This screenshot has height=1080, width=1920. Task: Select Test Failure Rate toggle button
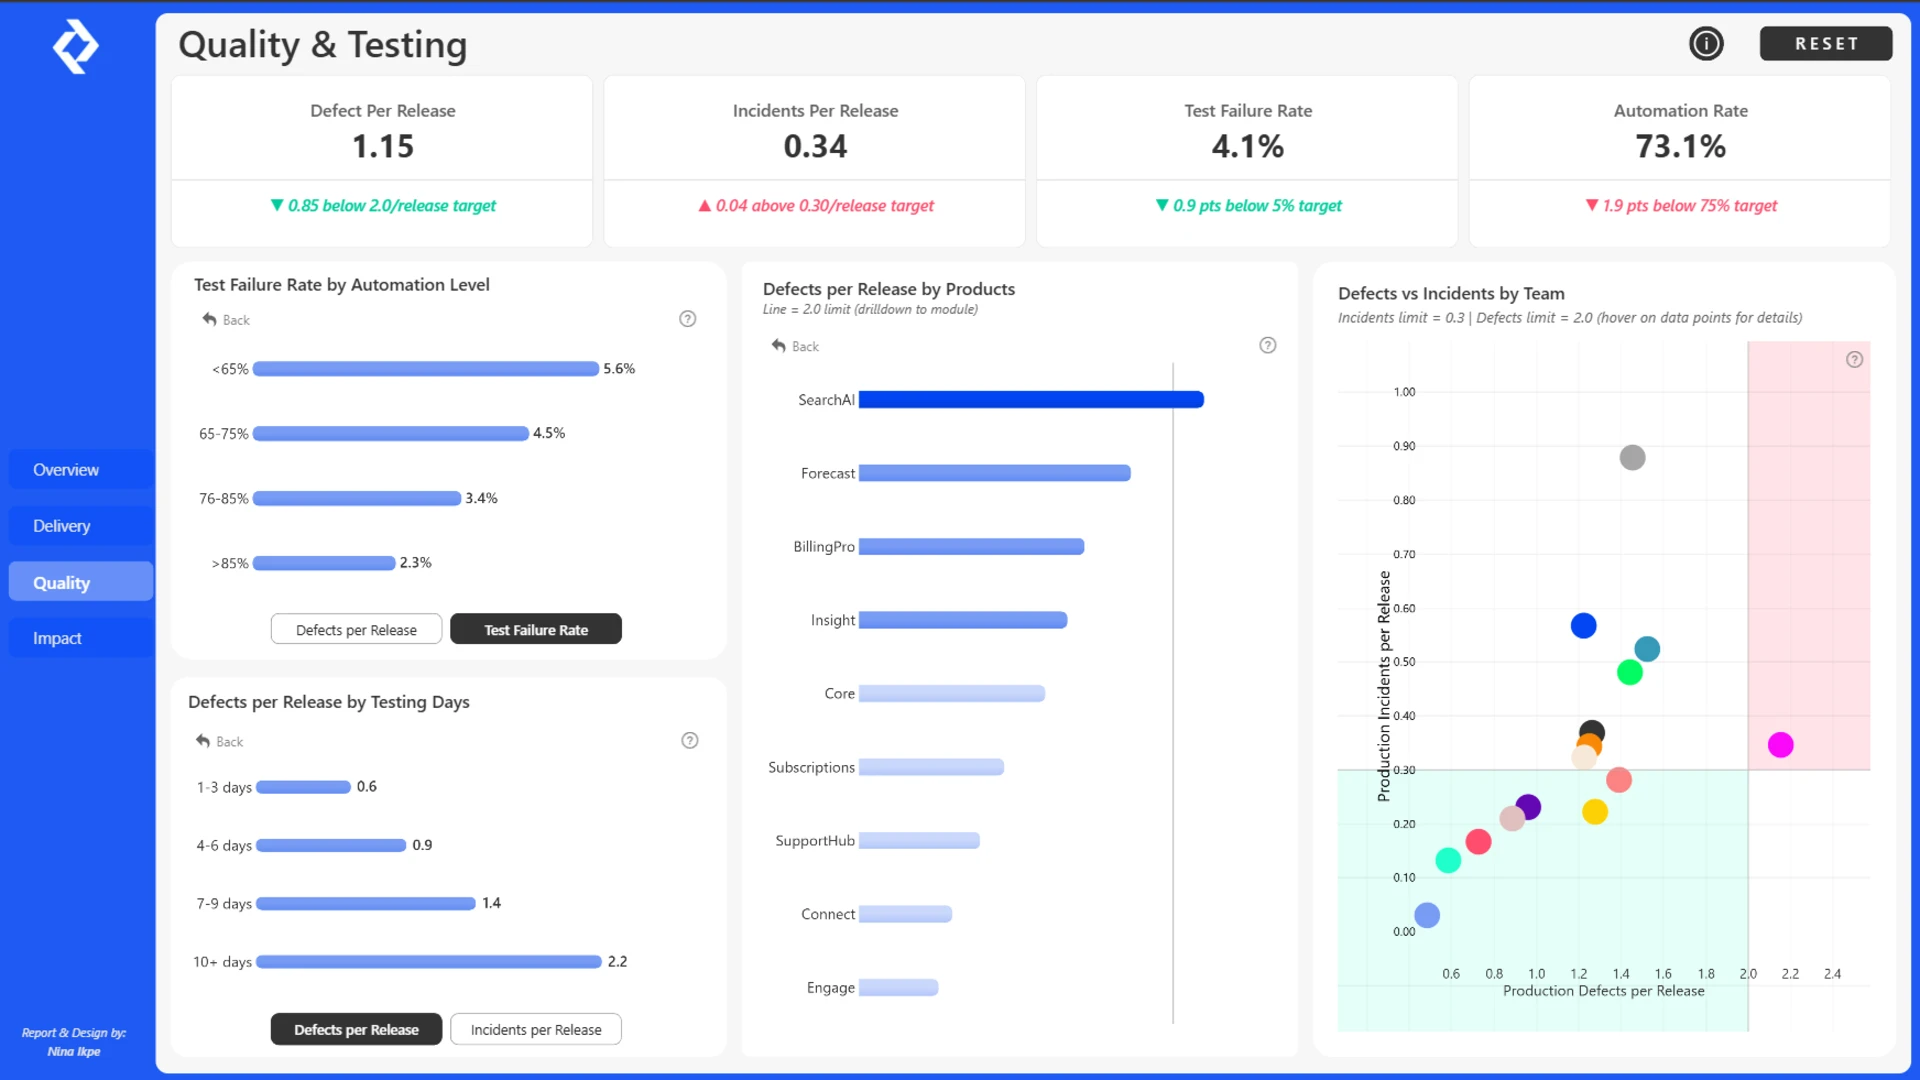click(x=536, y=630)
